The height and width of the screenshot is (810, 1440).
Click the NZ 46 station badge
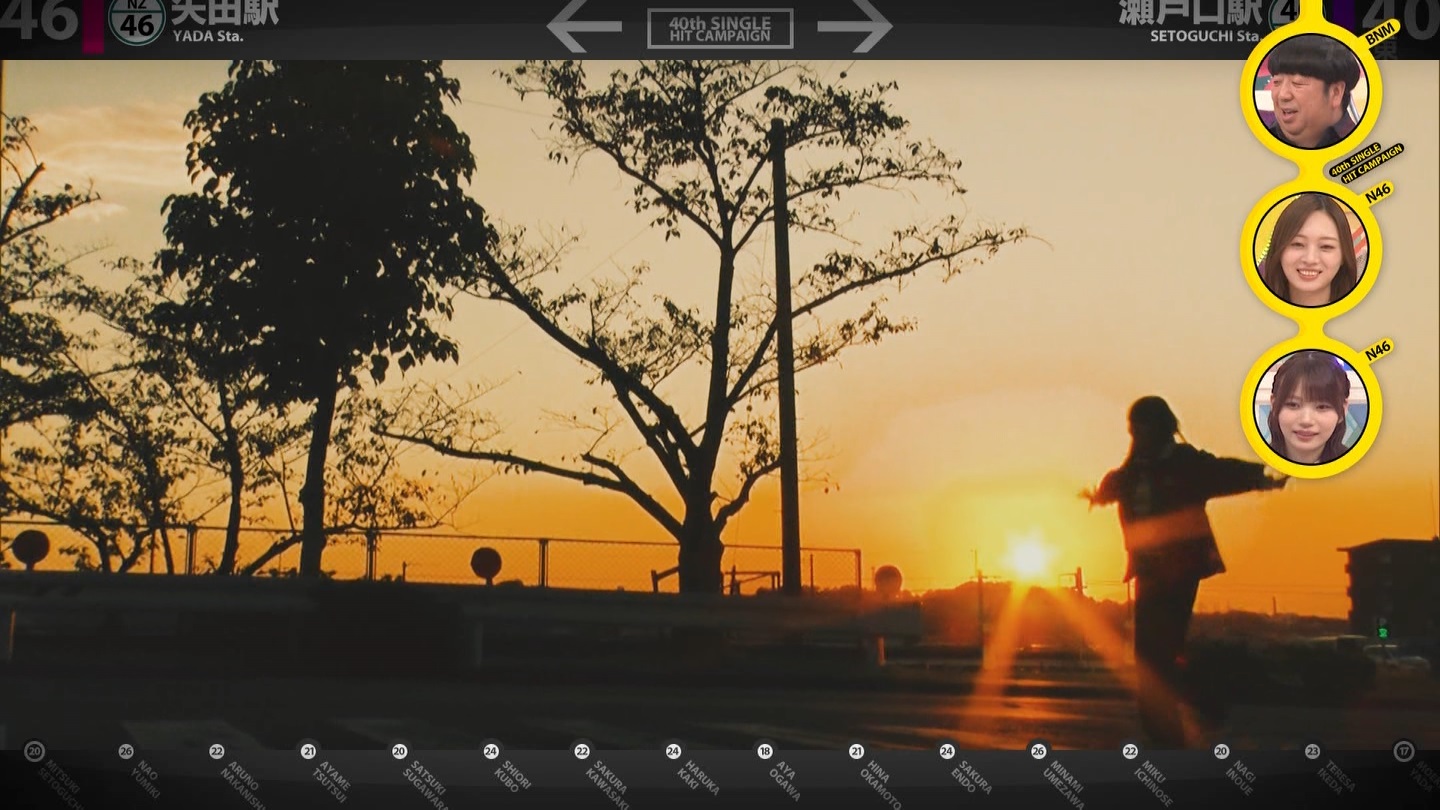pyautogui.click(x=137, y=21)
